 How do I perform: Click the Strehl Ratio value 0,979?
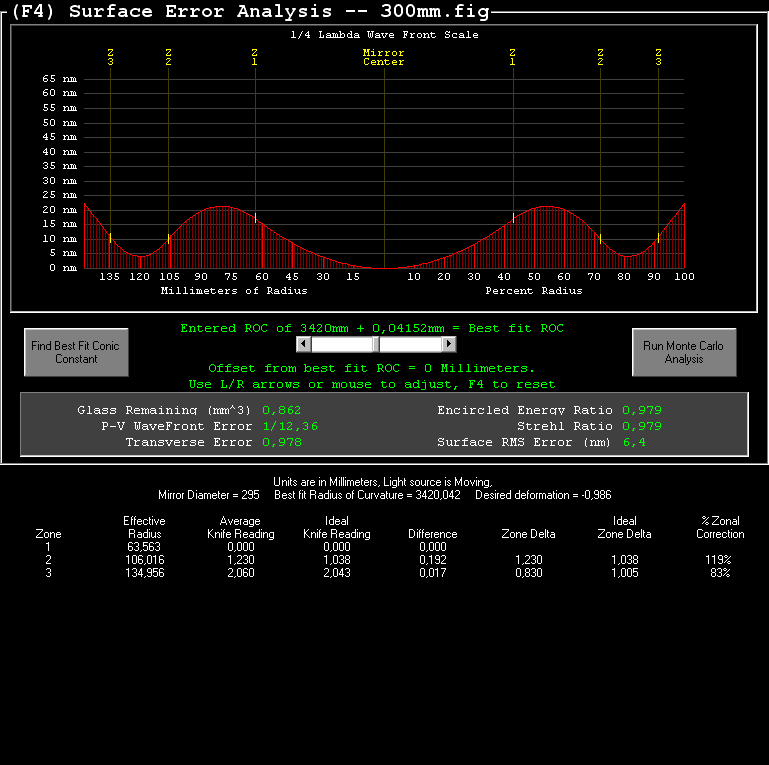click(x=641, y=426)
